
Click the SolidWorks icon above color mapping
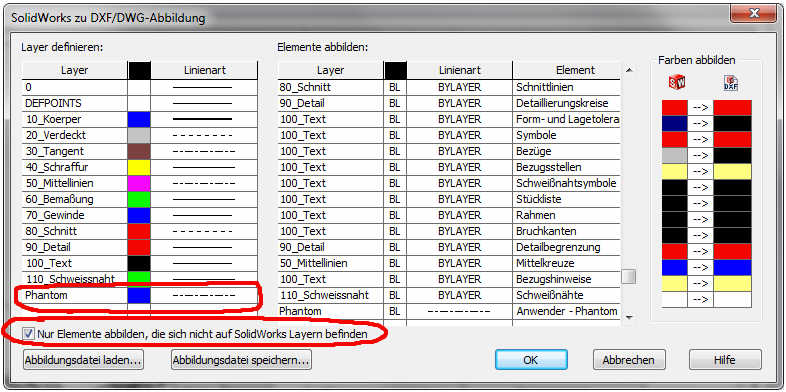(x=677, y=83)
